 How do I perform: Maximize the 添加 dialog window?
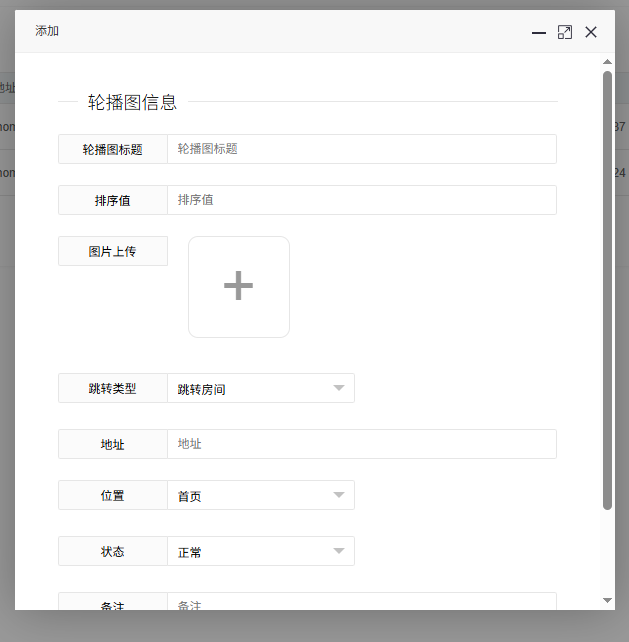point(565,32)
